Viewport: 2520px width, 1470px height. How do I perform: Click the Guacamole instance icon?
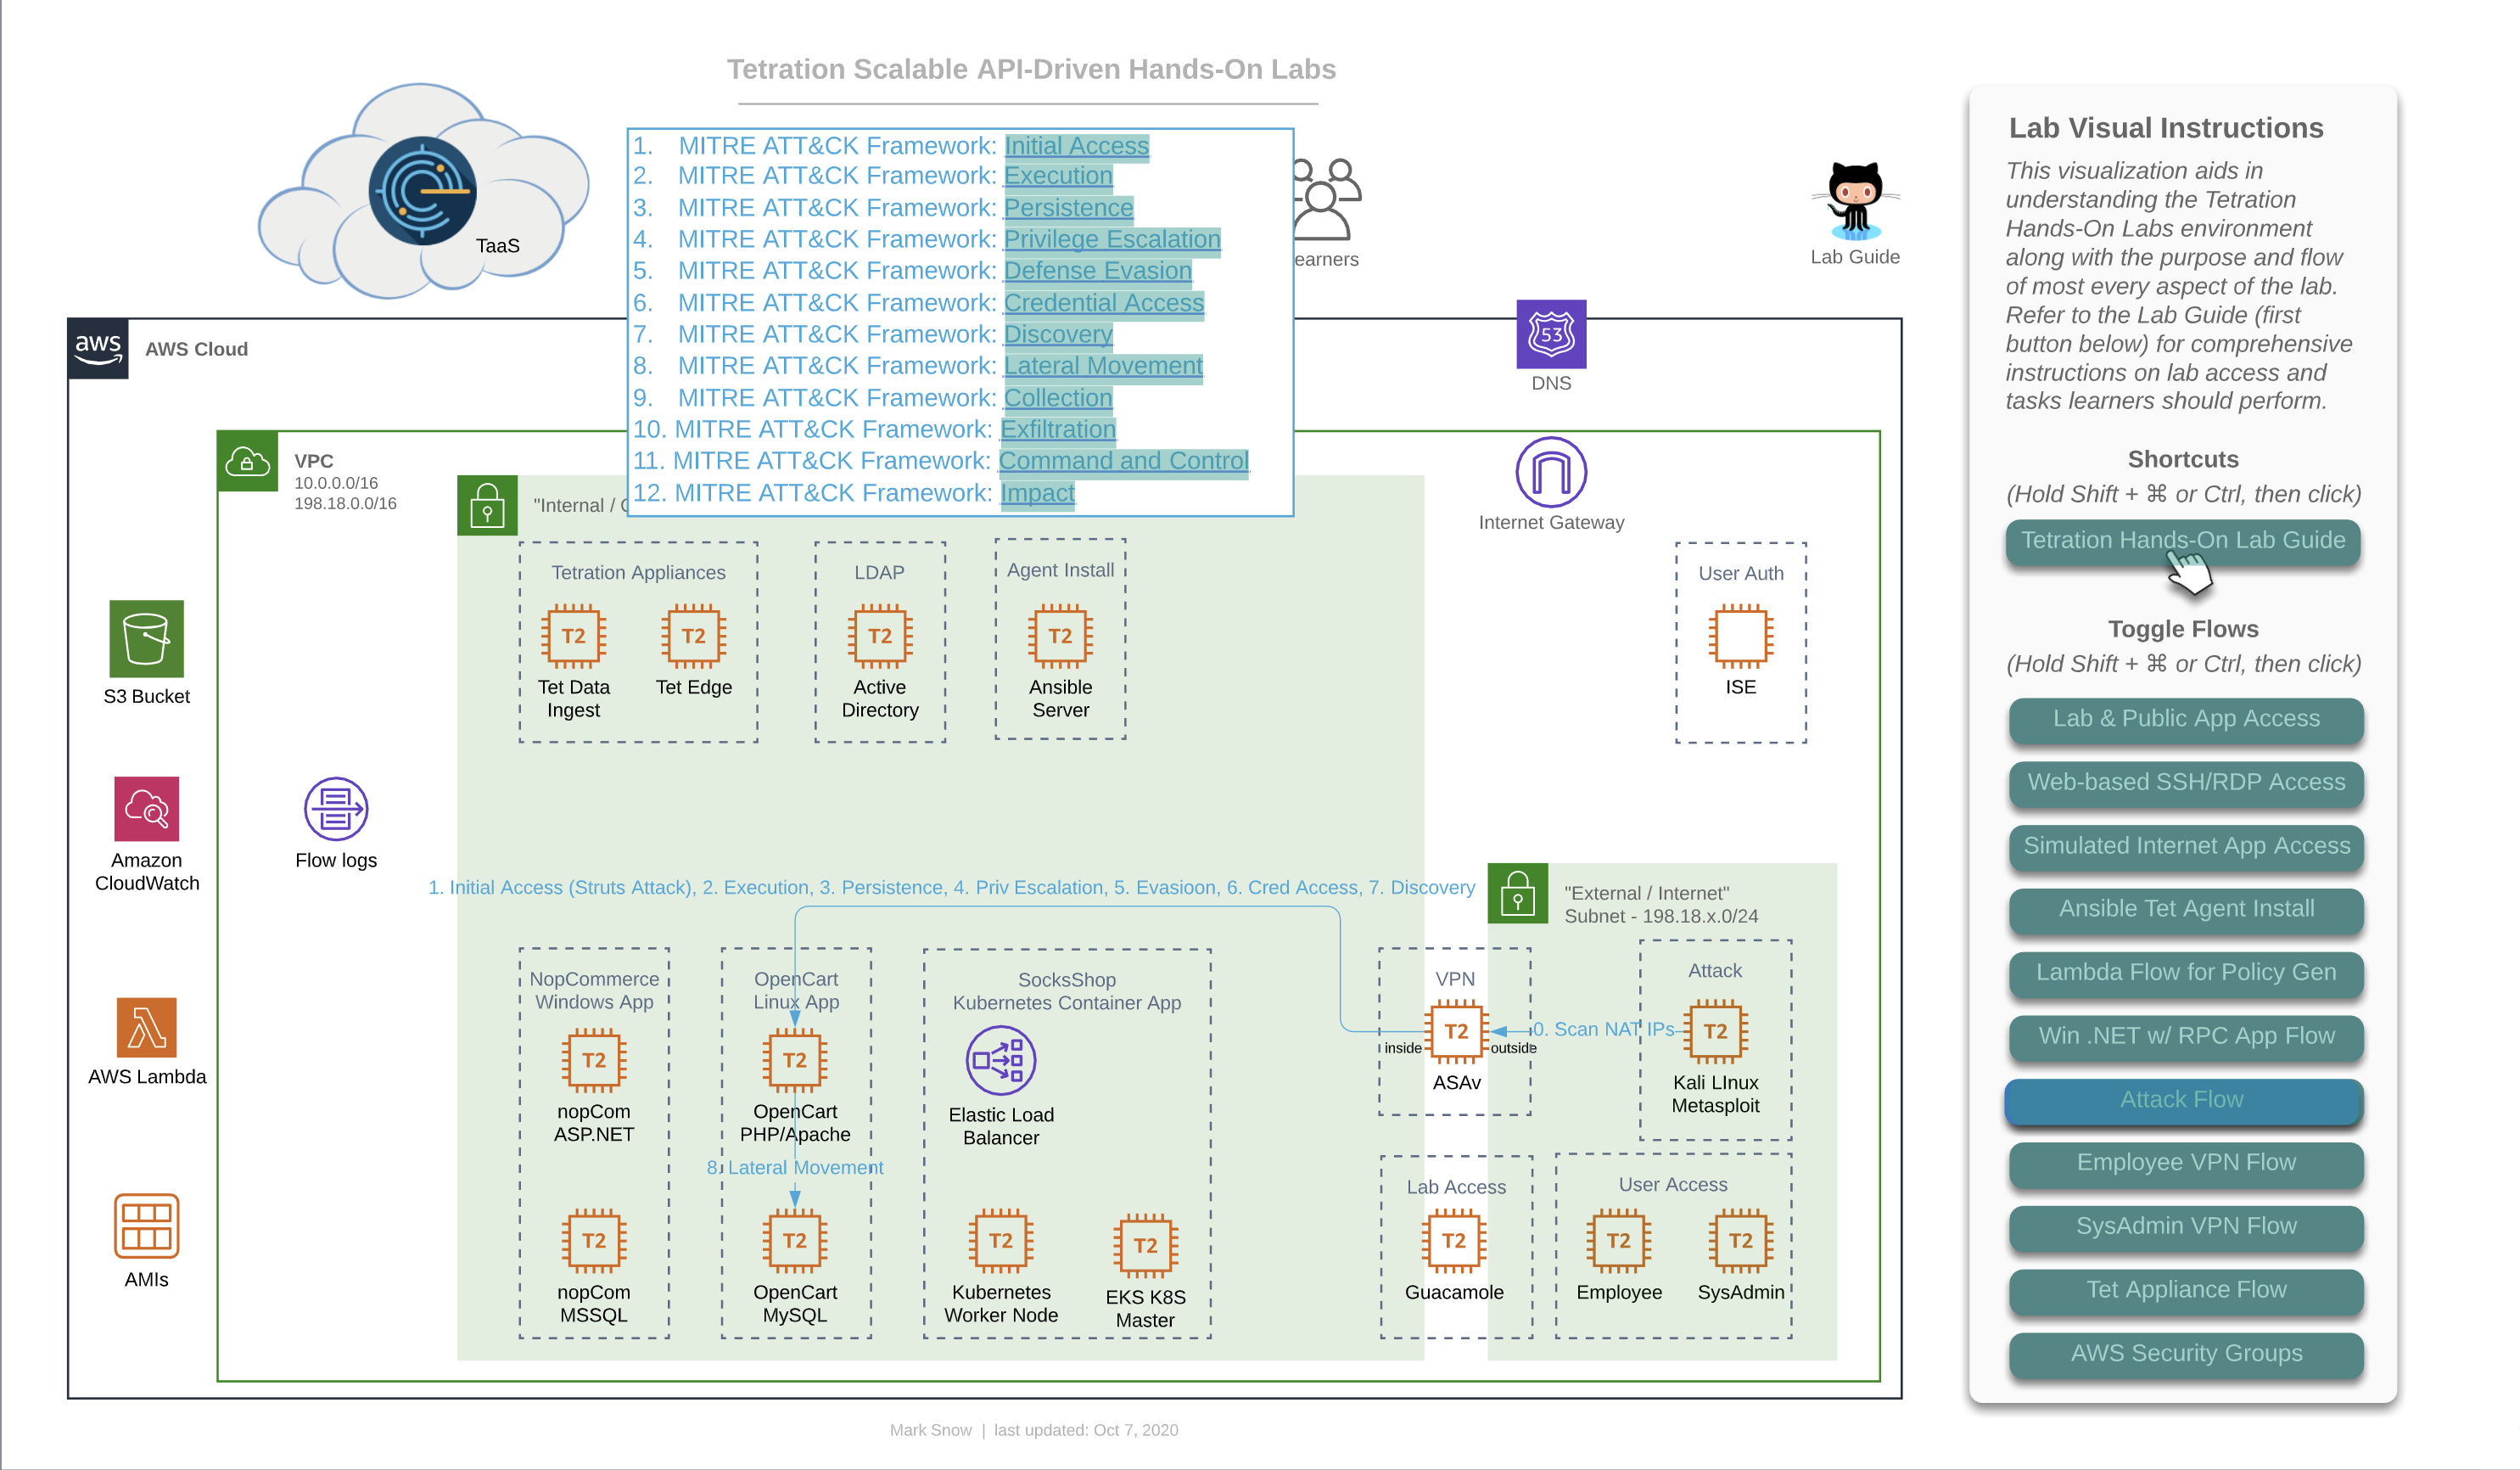[1454, 1241]
